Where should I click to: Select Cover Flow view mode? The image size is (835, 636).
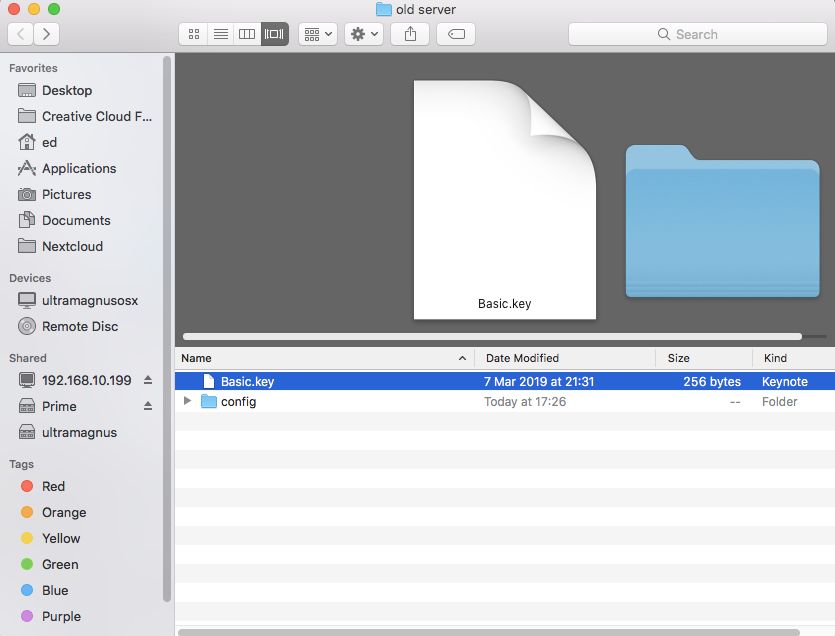pyautogui.click(x=274, y=34)
